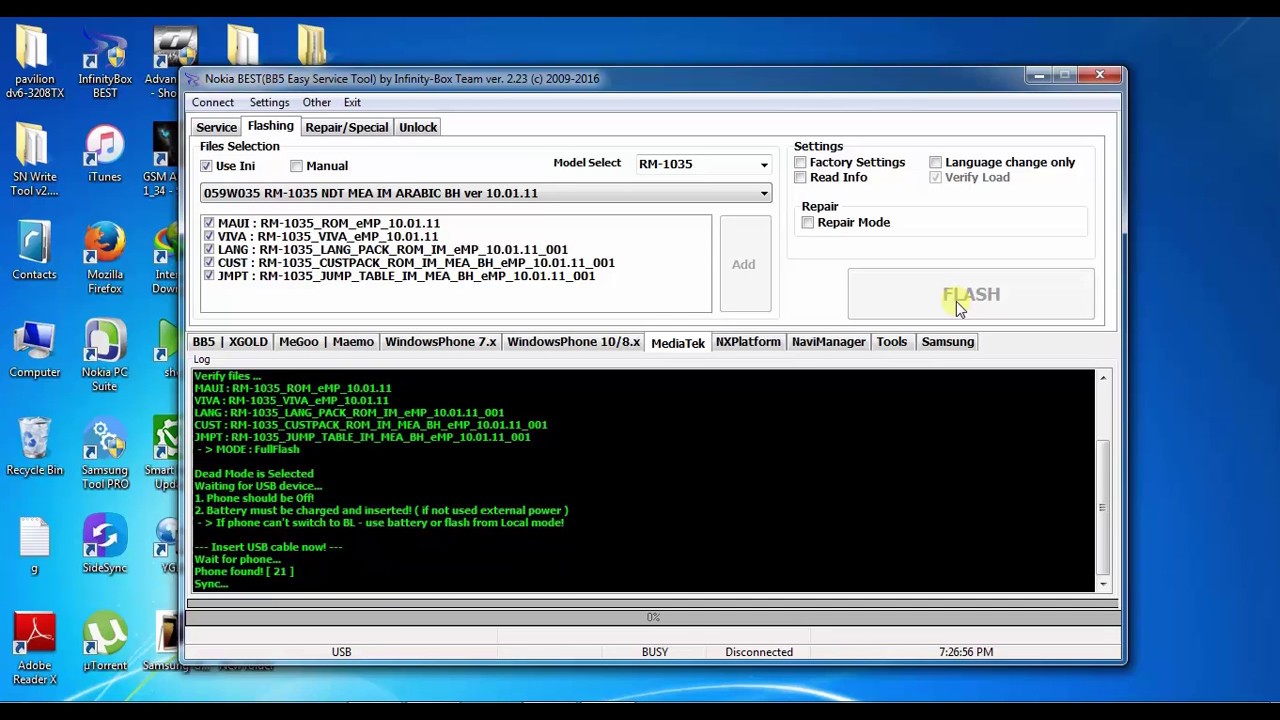Click the BUSY status indicator

coord(655,652)
